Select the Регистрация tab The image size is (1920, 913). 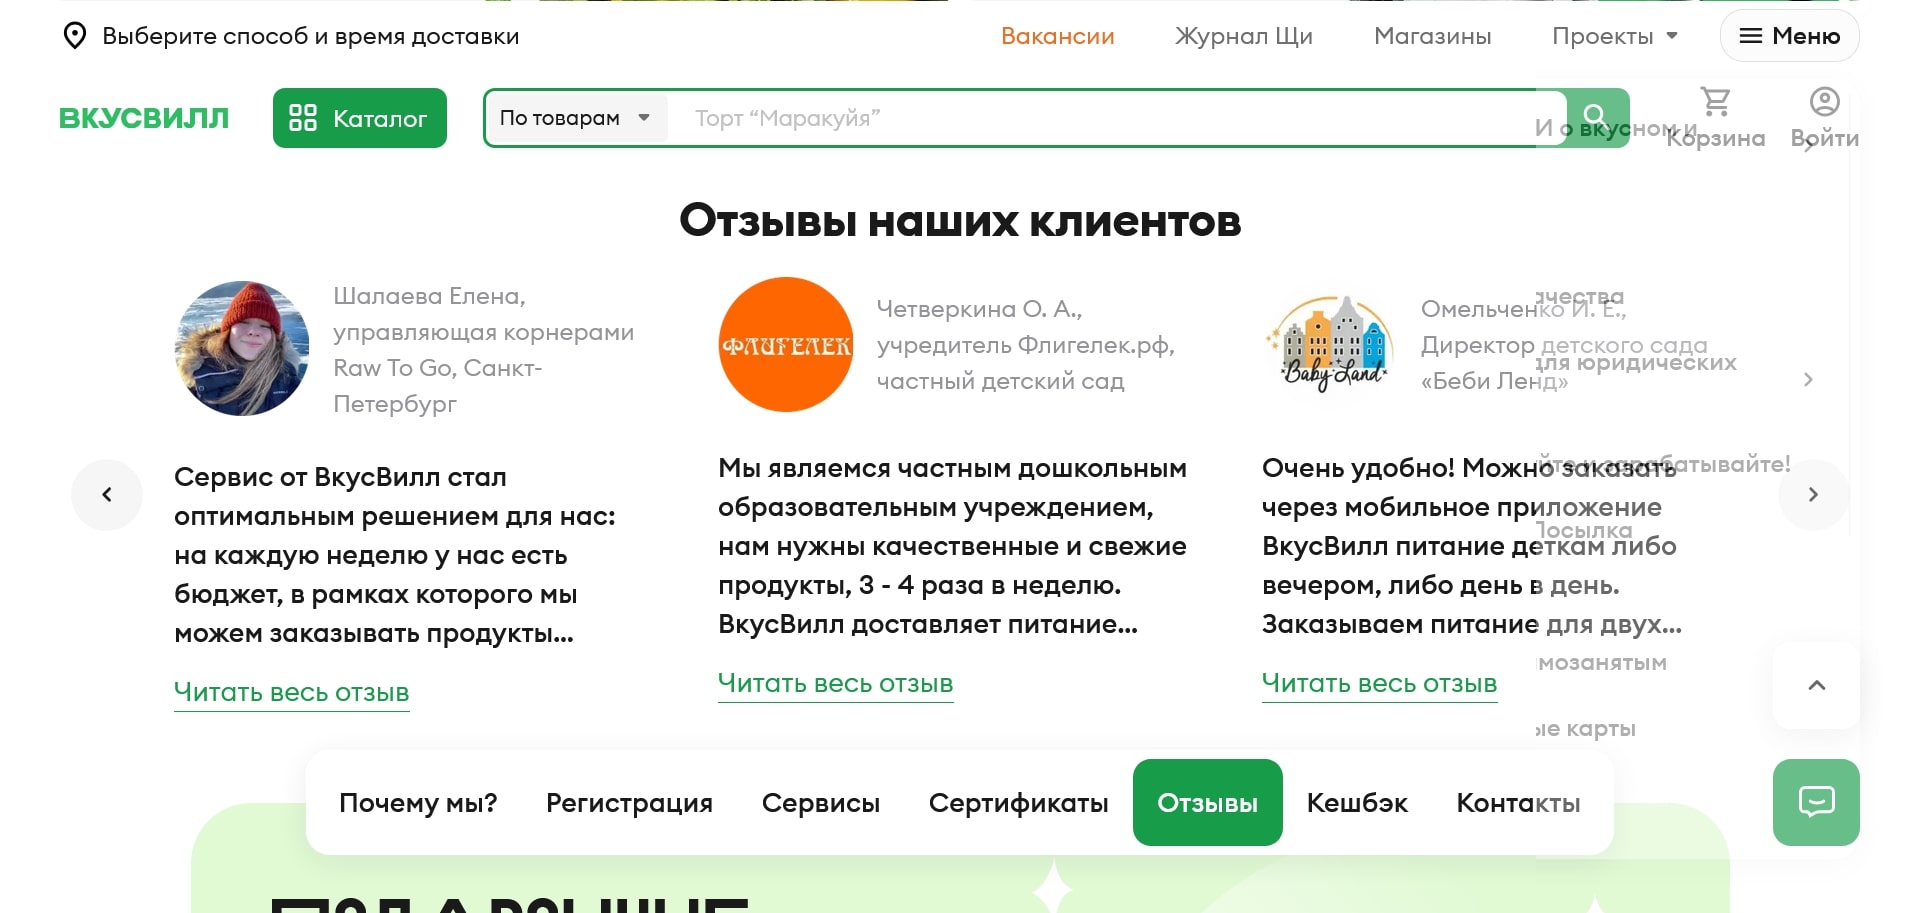point(629,802)
